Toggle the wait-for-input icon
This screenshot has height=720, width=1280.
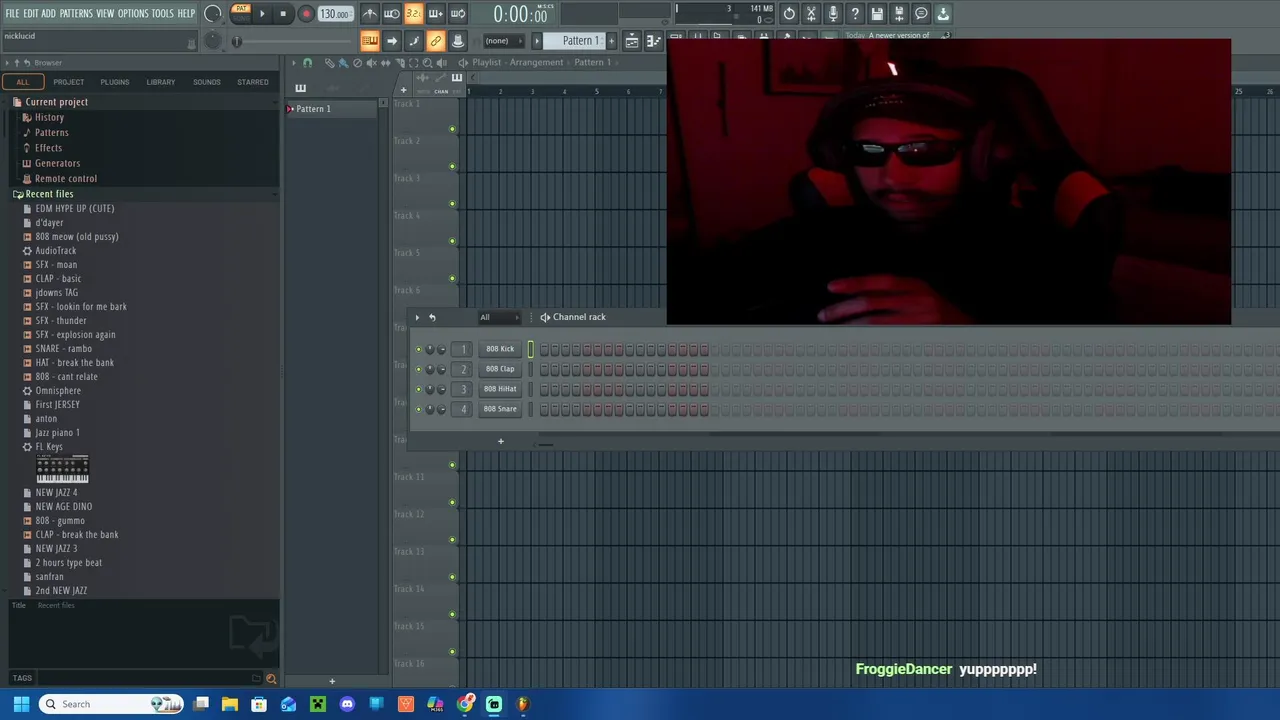391,14
